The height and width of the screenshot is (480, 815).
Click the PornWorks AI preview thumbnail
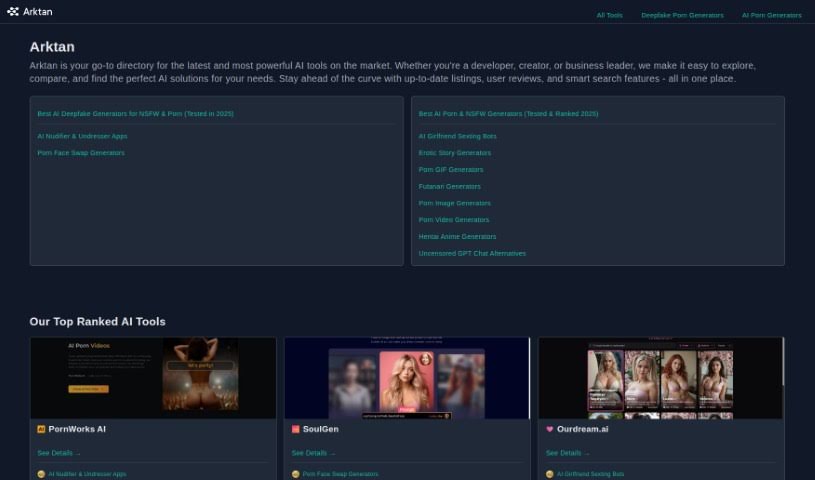(153, 377)
